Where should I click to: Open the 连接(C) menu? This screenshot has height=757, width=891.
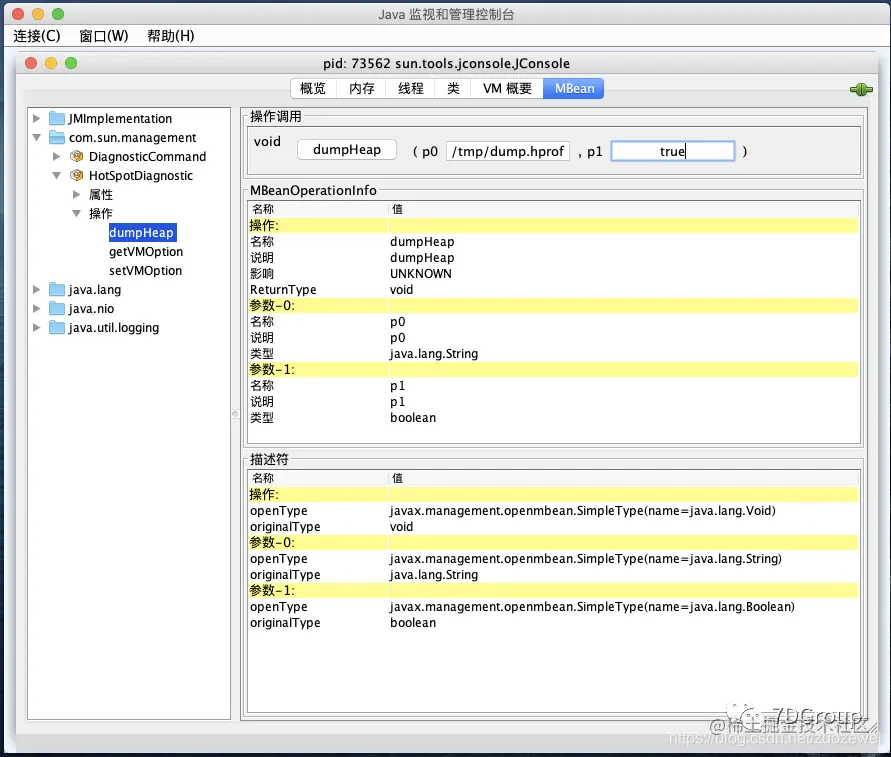[37, 36]
